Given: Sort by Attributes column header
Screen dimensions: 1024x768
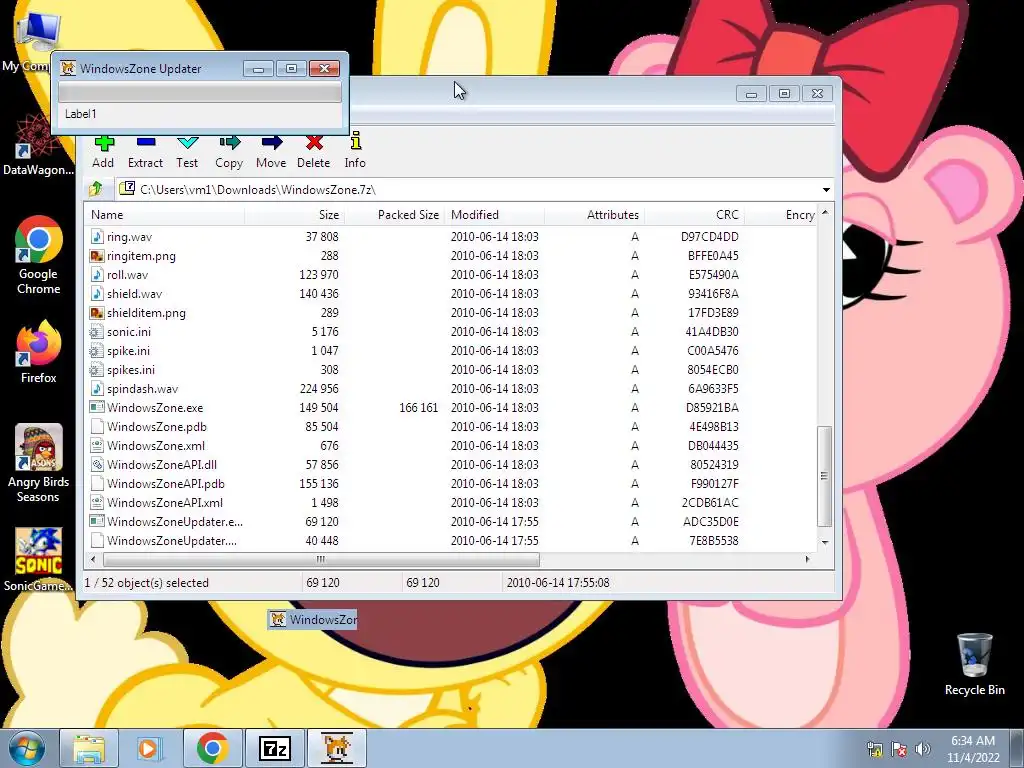Looking at the screenshot, I should point(594,215).
